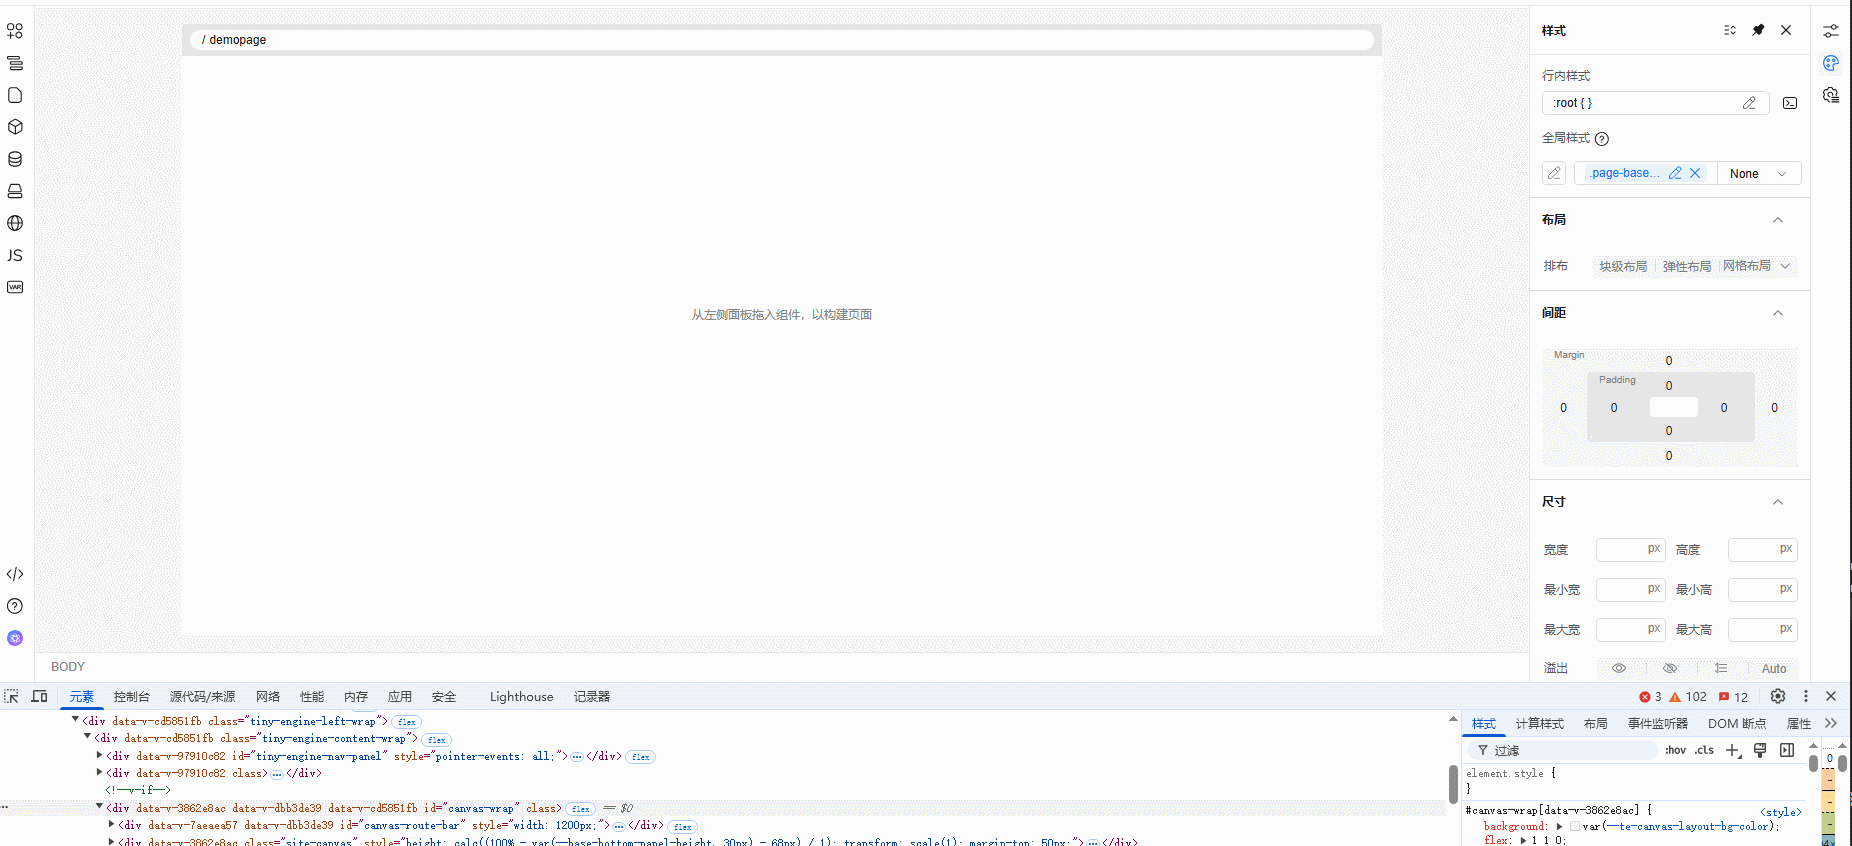Toggle the :hov element state option
1852x846 pixels.
1675,750
